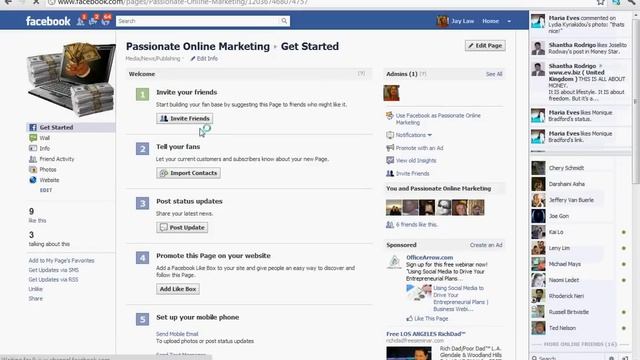
Task: Click Create an Ad link
Action: tap(486, 245)
